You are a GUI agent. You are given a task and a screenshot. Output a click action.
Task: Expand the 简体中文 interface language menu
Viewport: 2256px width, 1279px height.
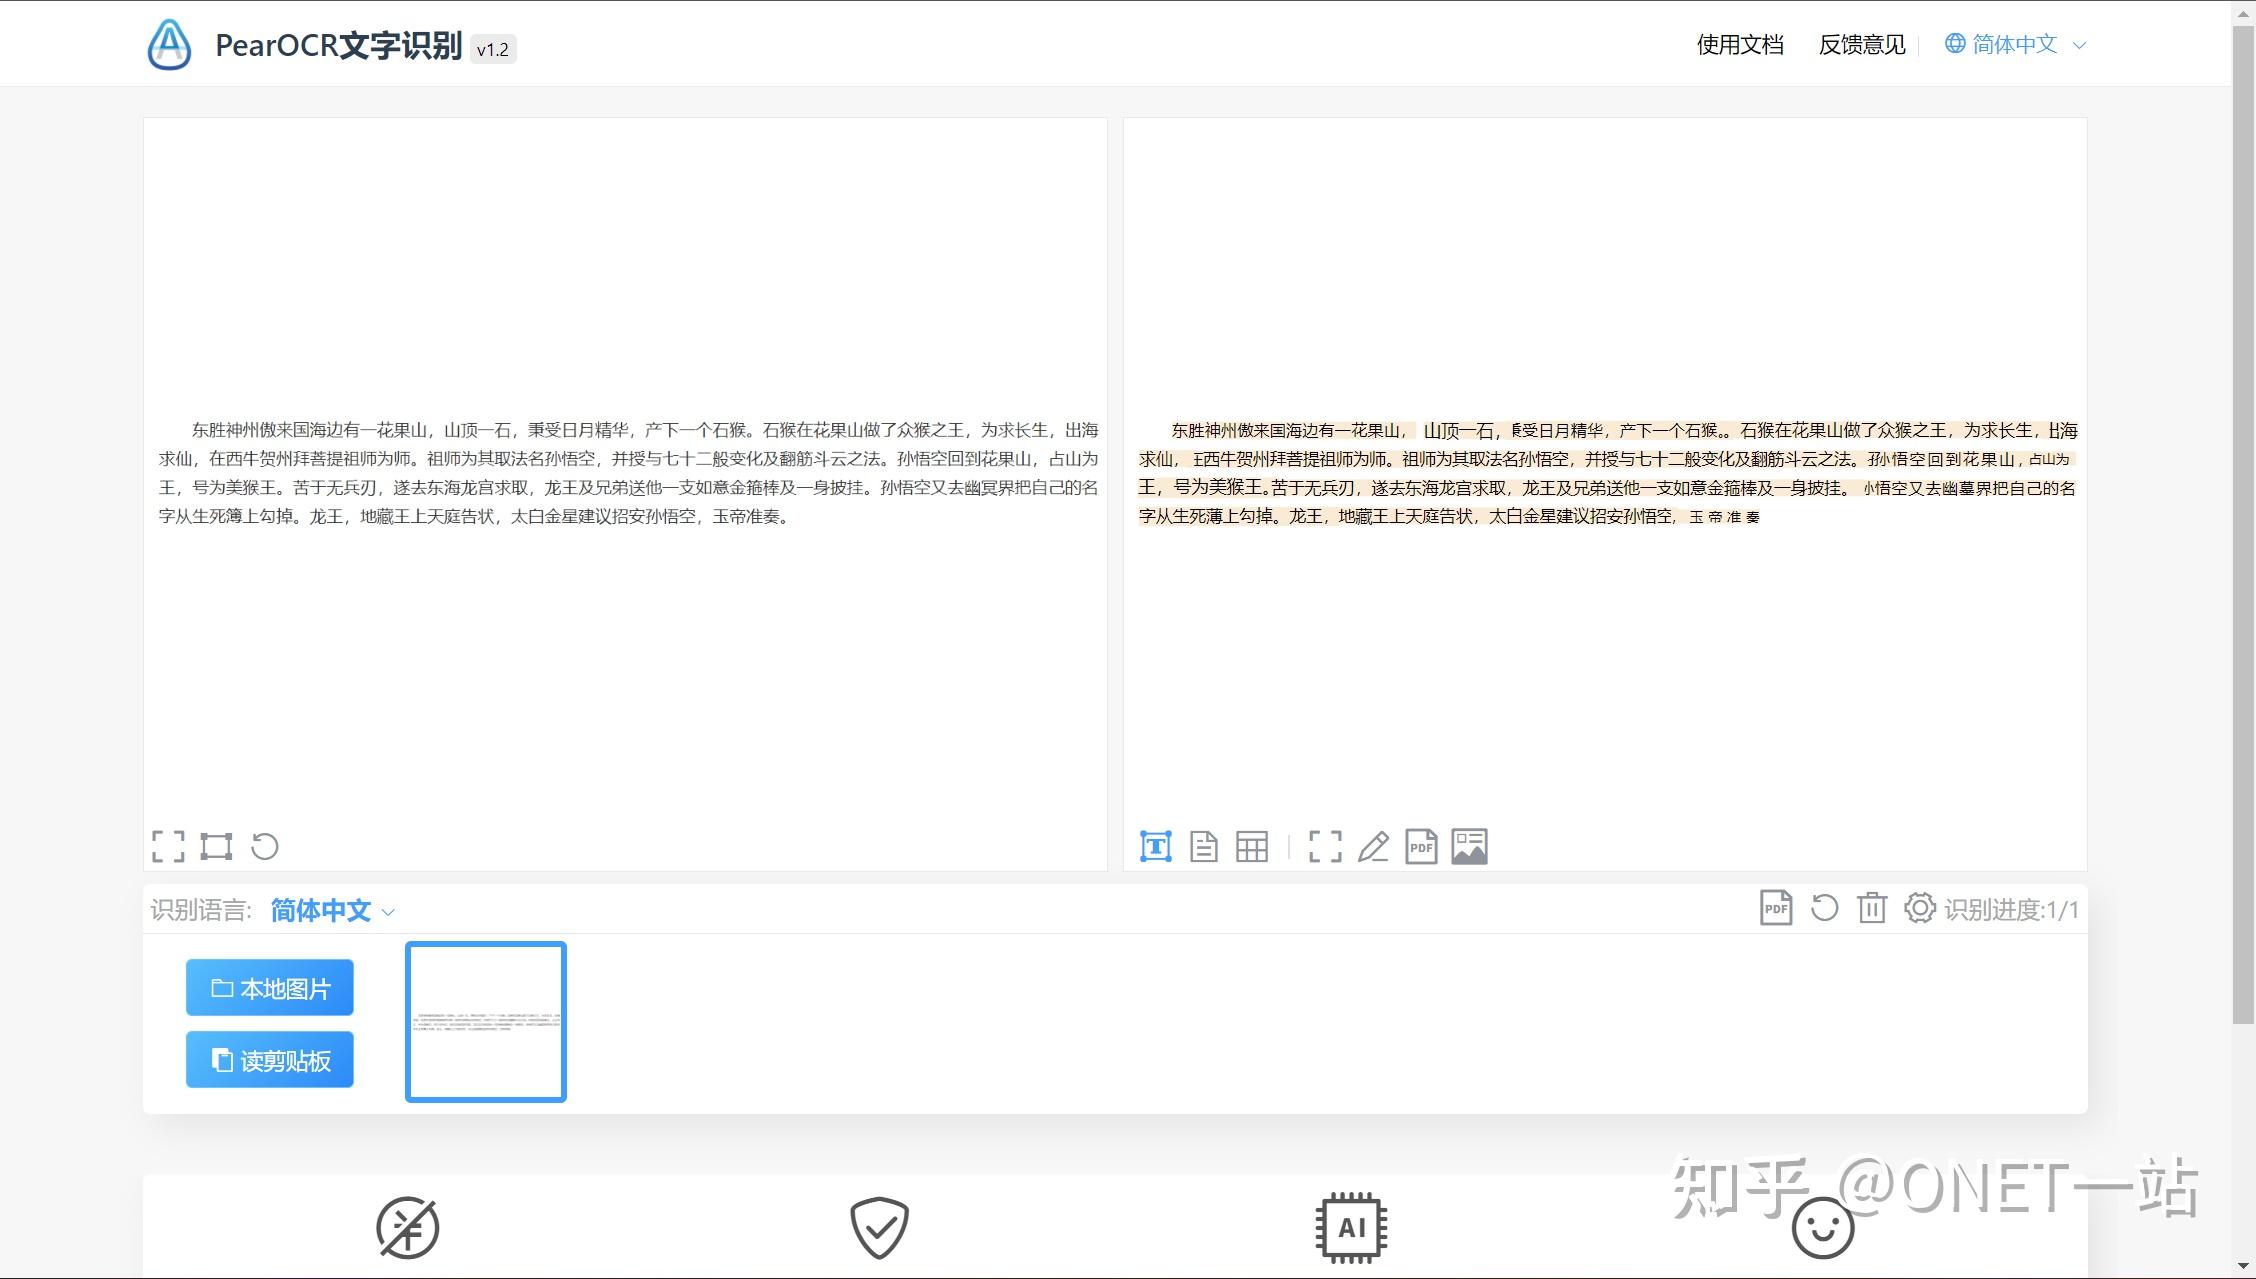pos(2013,44)
